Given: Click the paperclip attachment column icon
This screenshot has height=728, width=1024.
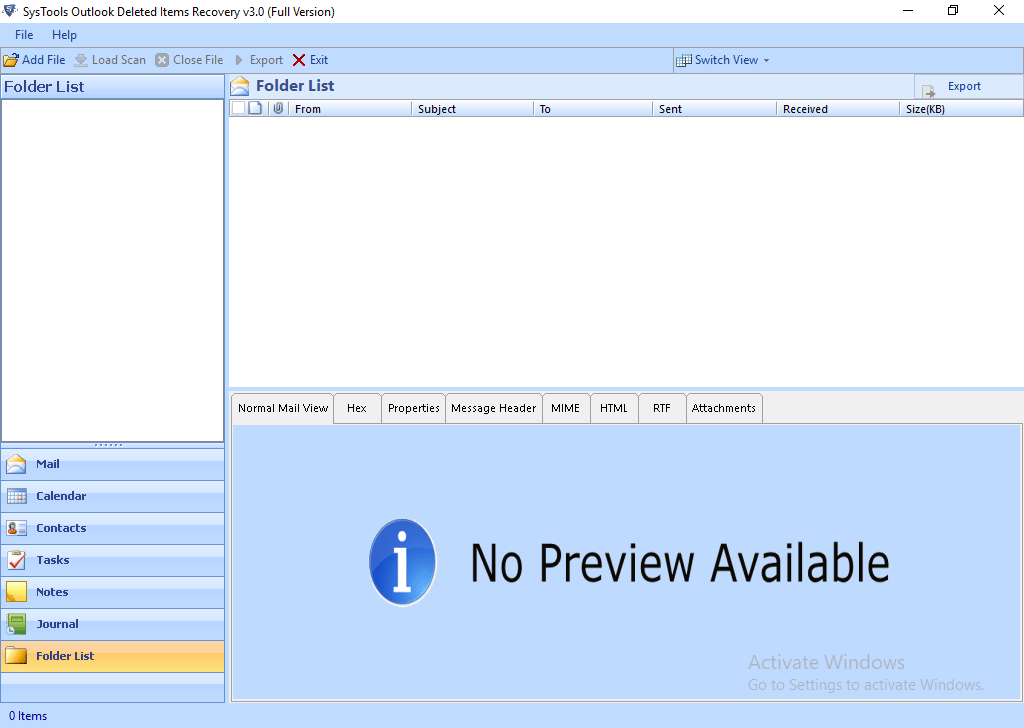Looking at the screenshot, I should click(277, 108).
